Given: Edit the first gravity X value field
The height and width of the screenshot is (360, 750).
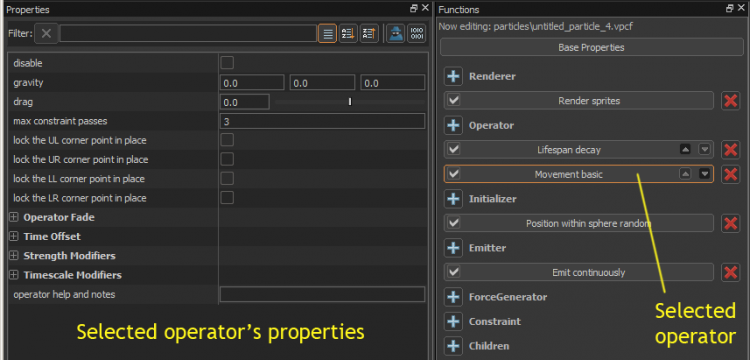Looking at the screenshot, I should pos(252,83).
